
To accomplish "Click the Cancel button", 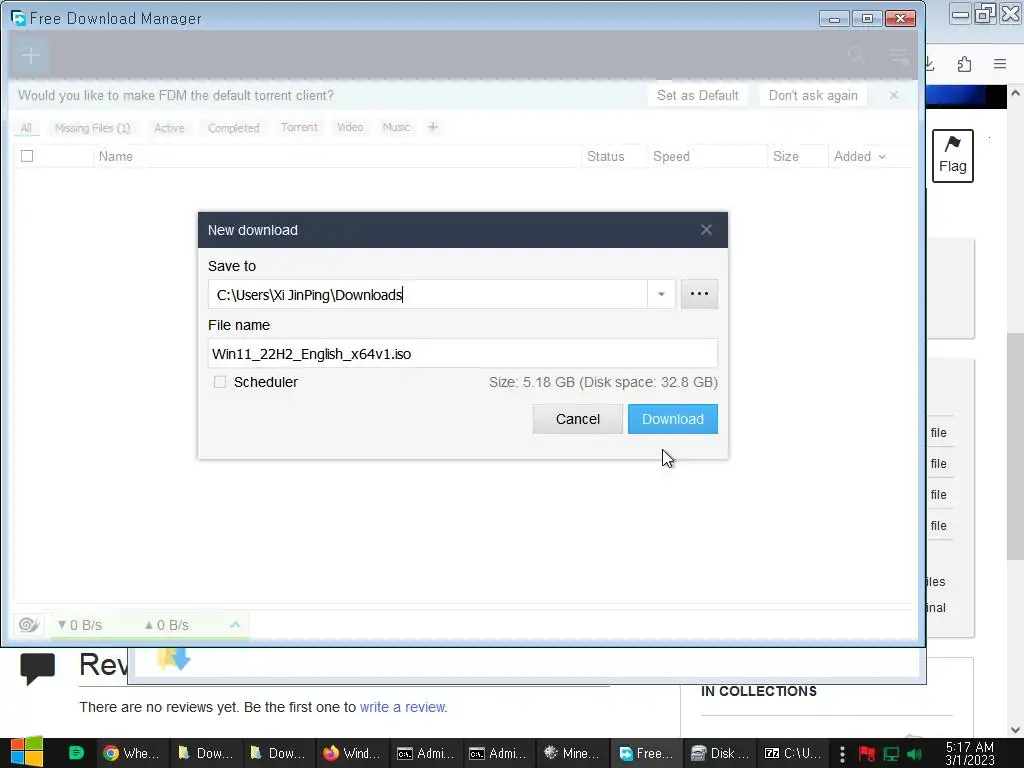I will click(x=578, y=419).
